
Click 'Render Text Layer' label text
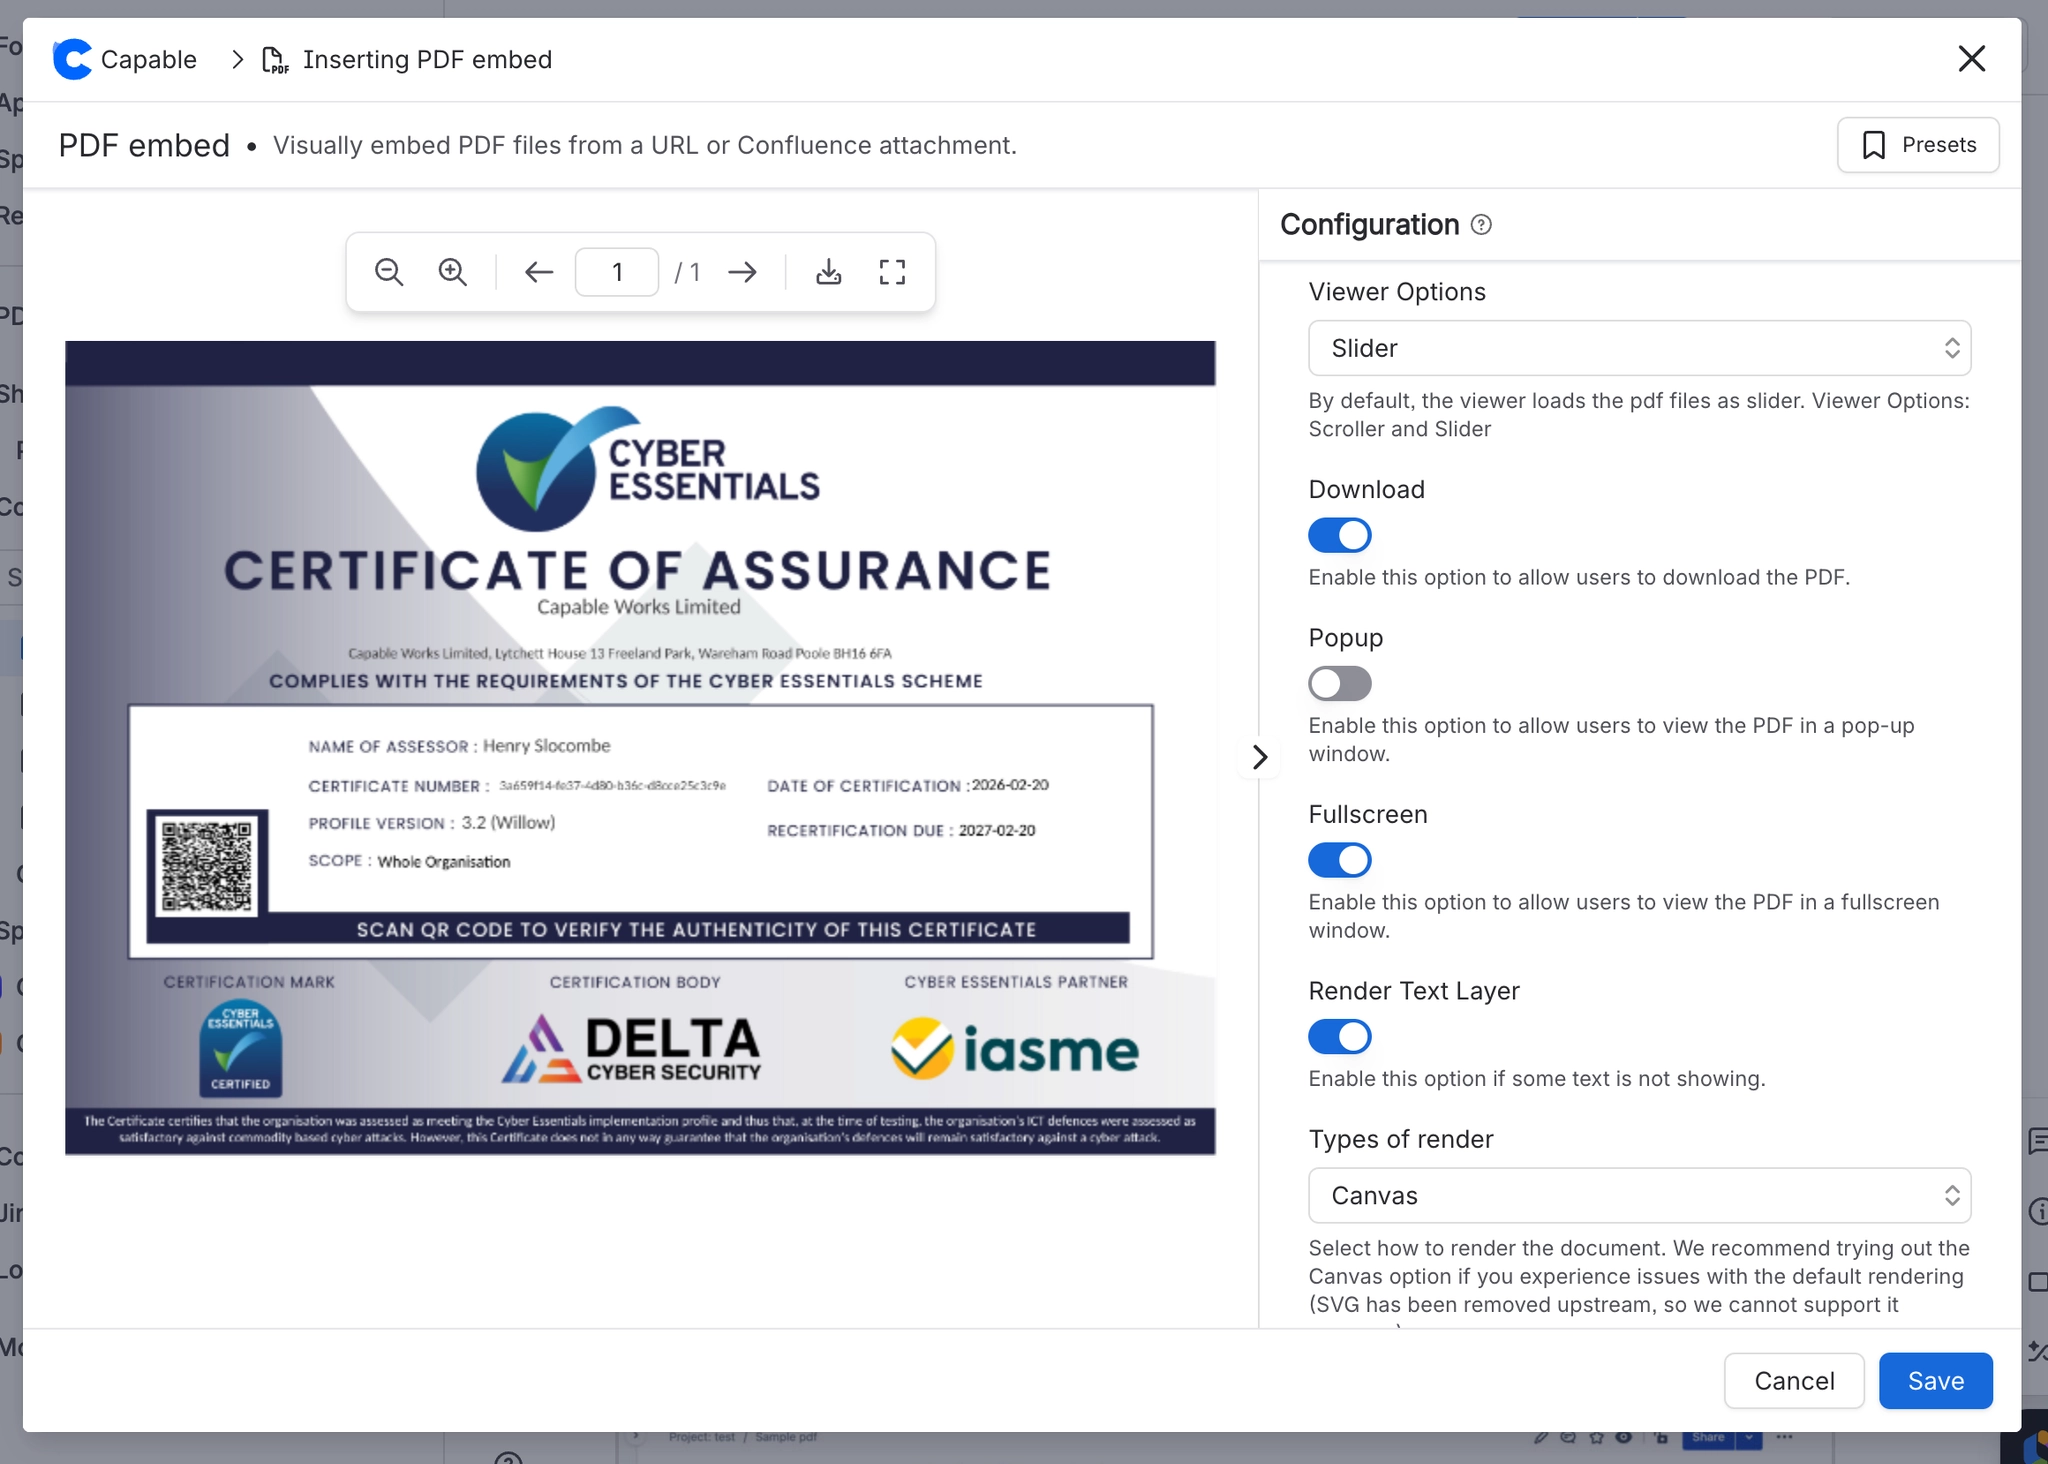[1414, 991]
